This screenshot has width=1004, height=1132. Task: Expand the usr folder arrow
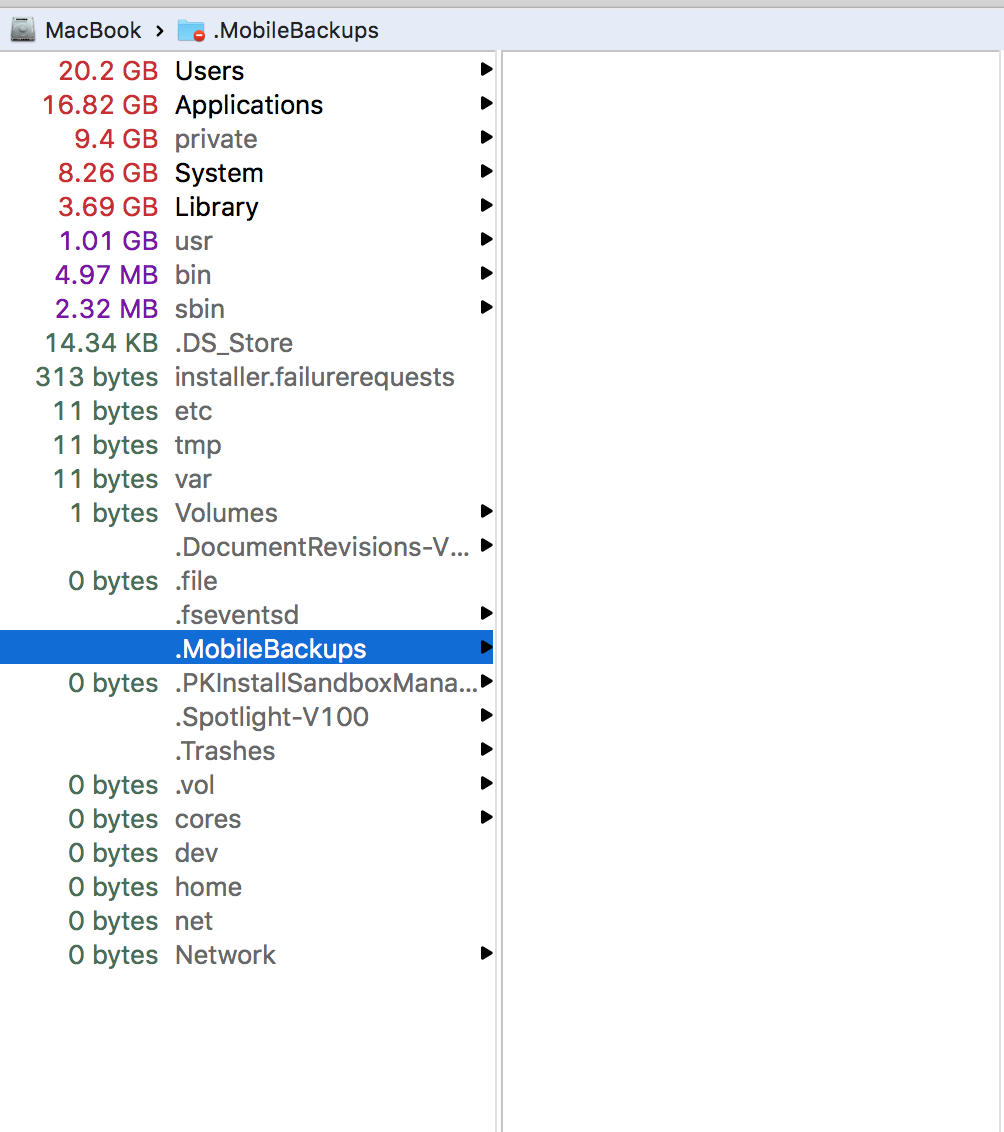tap(486, 239)
